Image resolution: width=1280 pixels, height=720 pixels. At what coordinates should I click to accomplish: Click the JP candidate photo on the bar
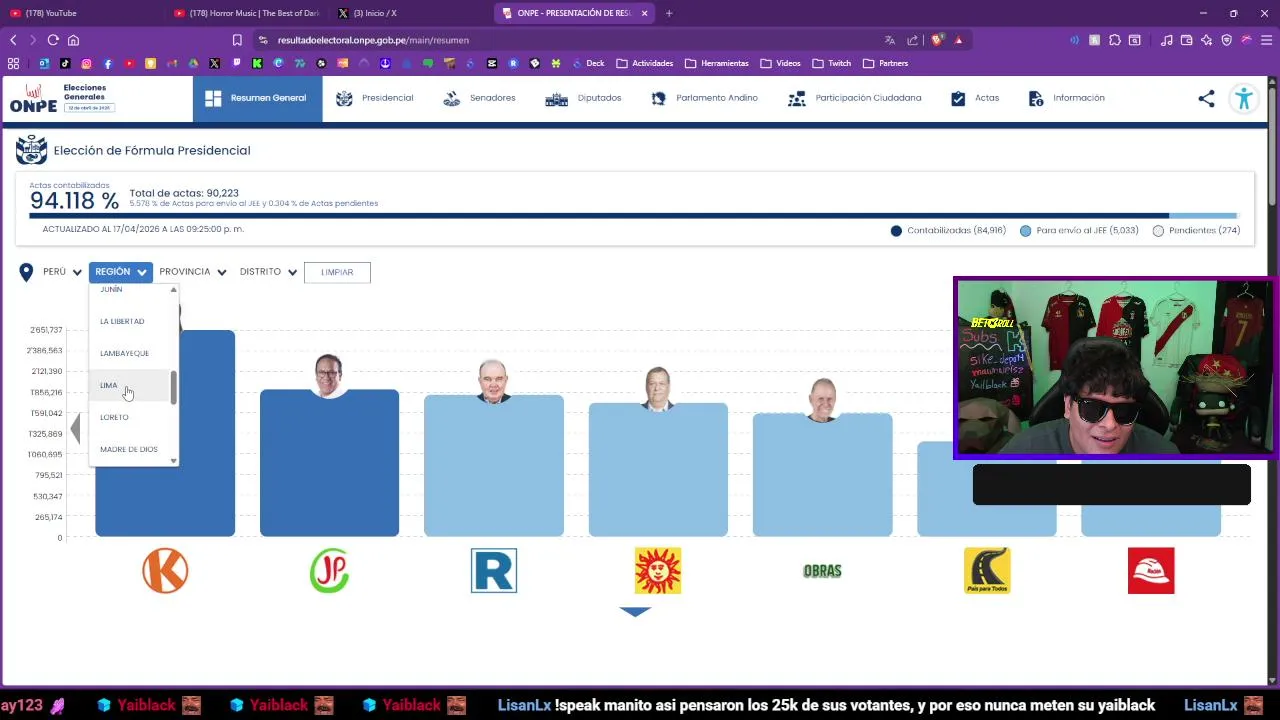329,375
